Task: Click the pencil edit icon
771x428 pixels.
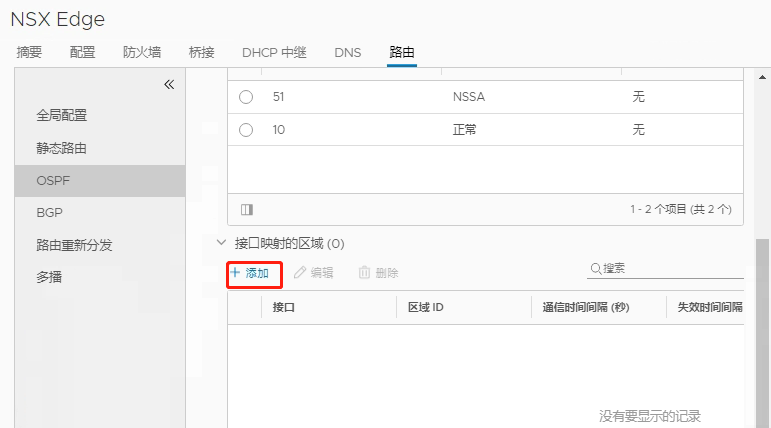Action: click(300, 273)
